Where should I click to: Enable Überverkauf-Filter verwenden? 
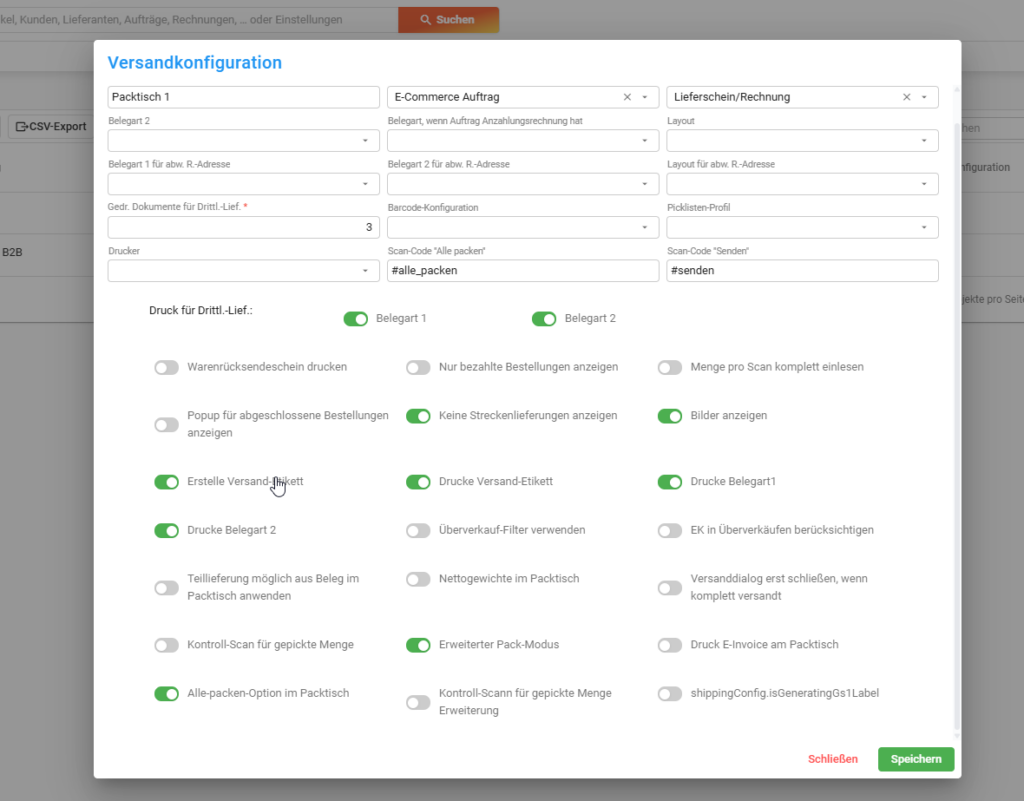pos(418,531)
